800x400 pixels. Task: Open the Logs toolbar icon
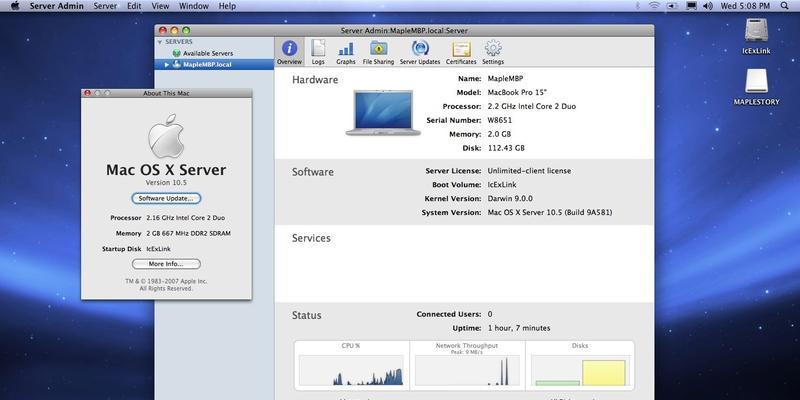coord(318,52)
